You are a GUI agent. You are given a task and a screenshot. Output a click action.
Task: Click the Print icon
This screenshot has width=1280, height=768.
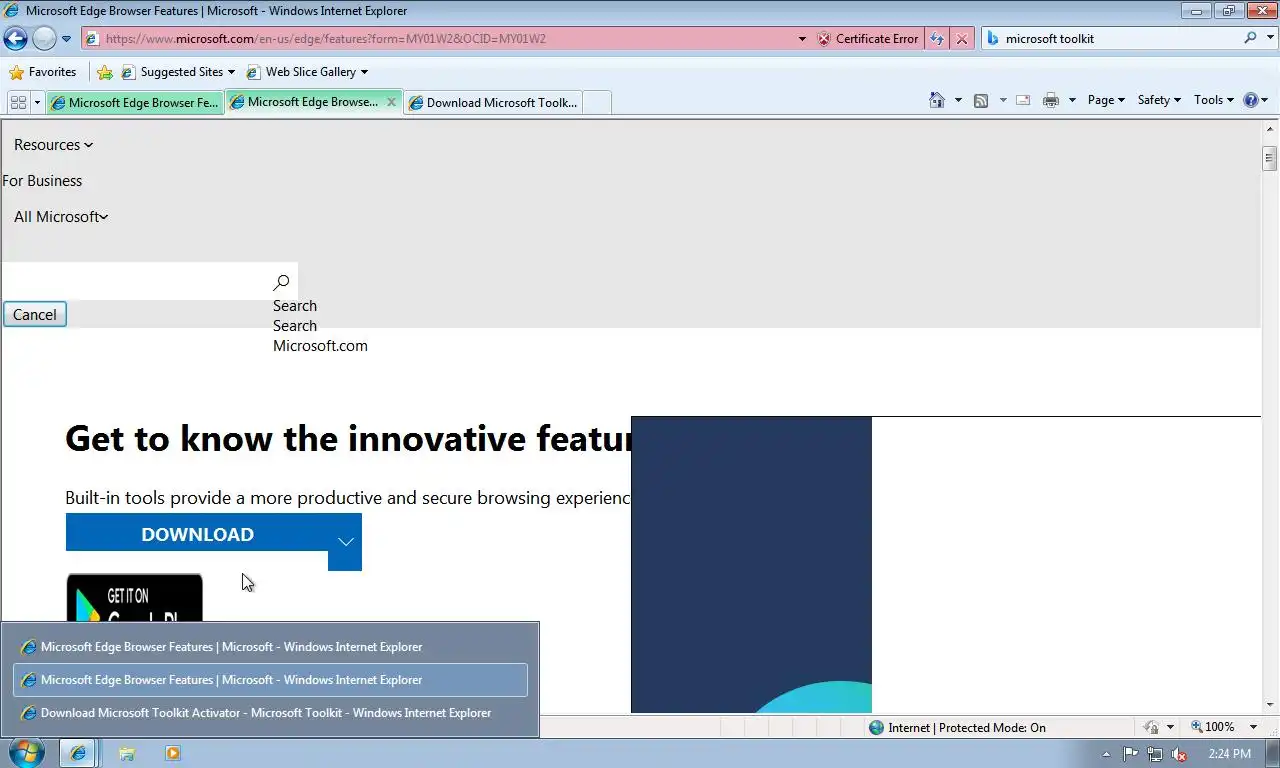(1050, 100)
